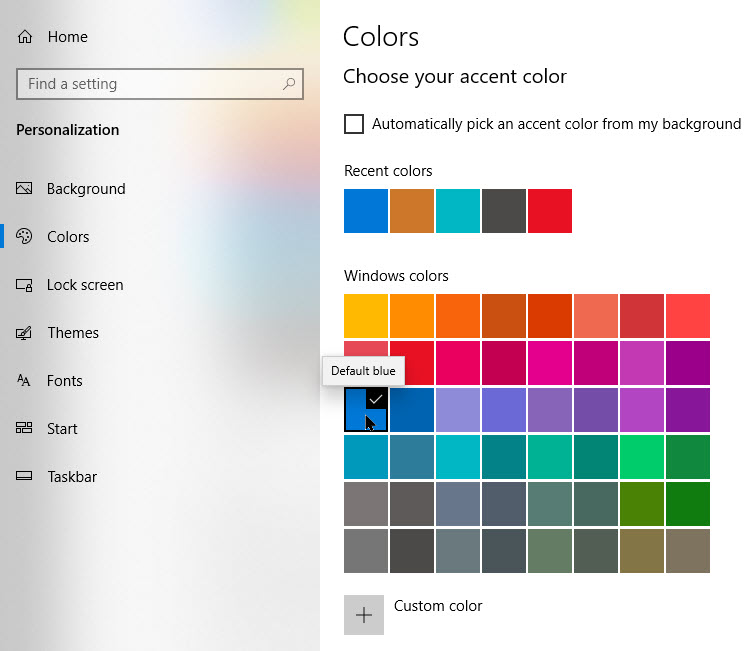Viewport: 756px width, 651px height.
Task: Click the Taskbar icon in sidebar
Action: (25, 477)
